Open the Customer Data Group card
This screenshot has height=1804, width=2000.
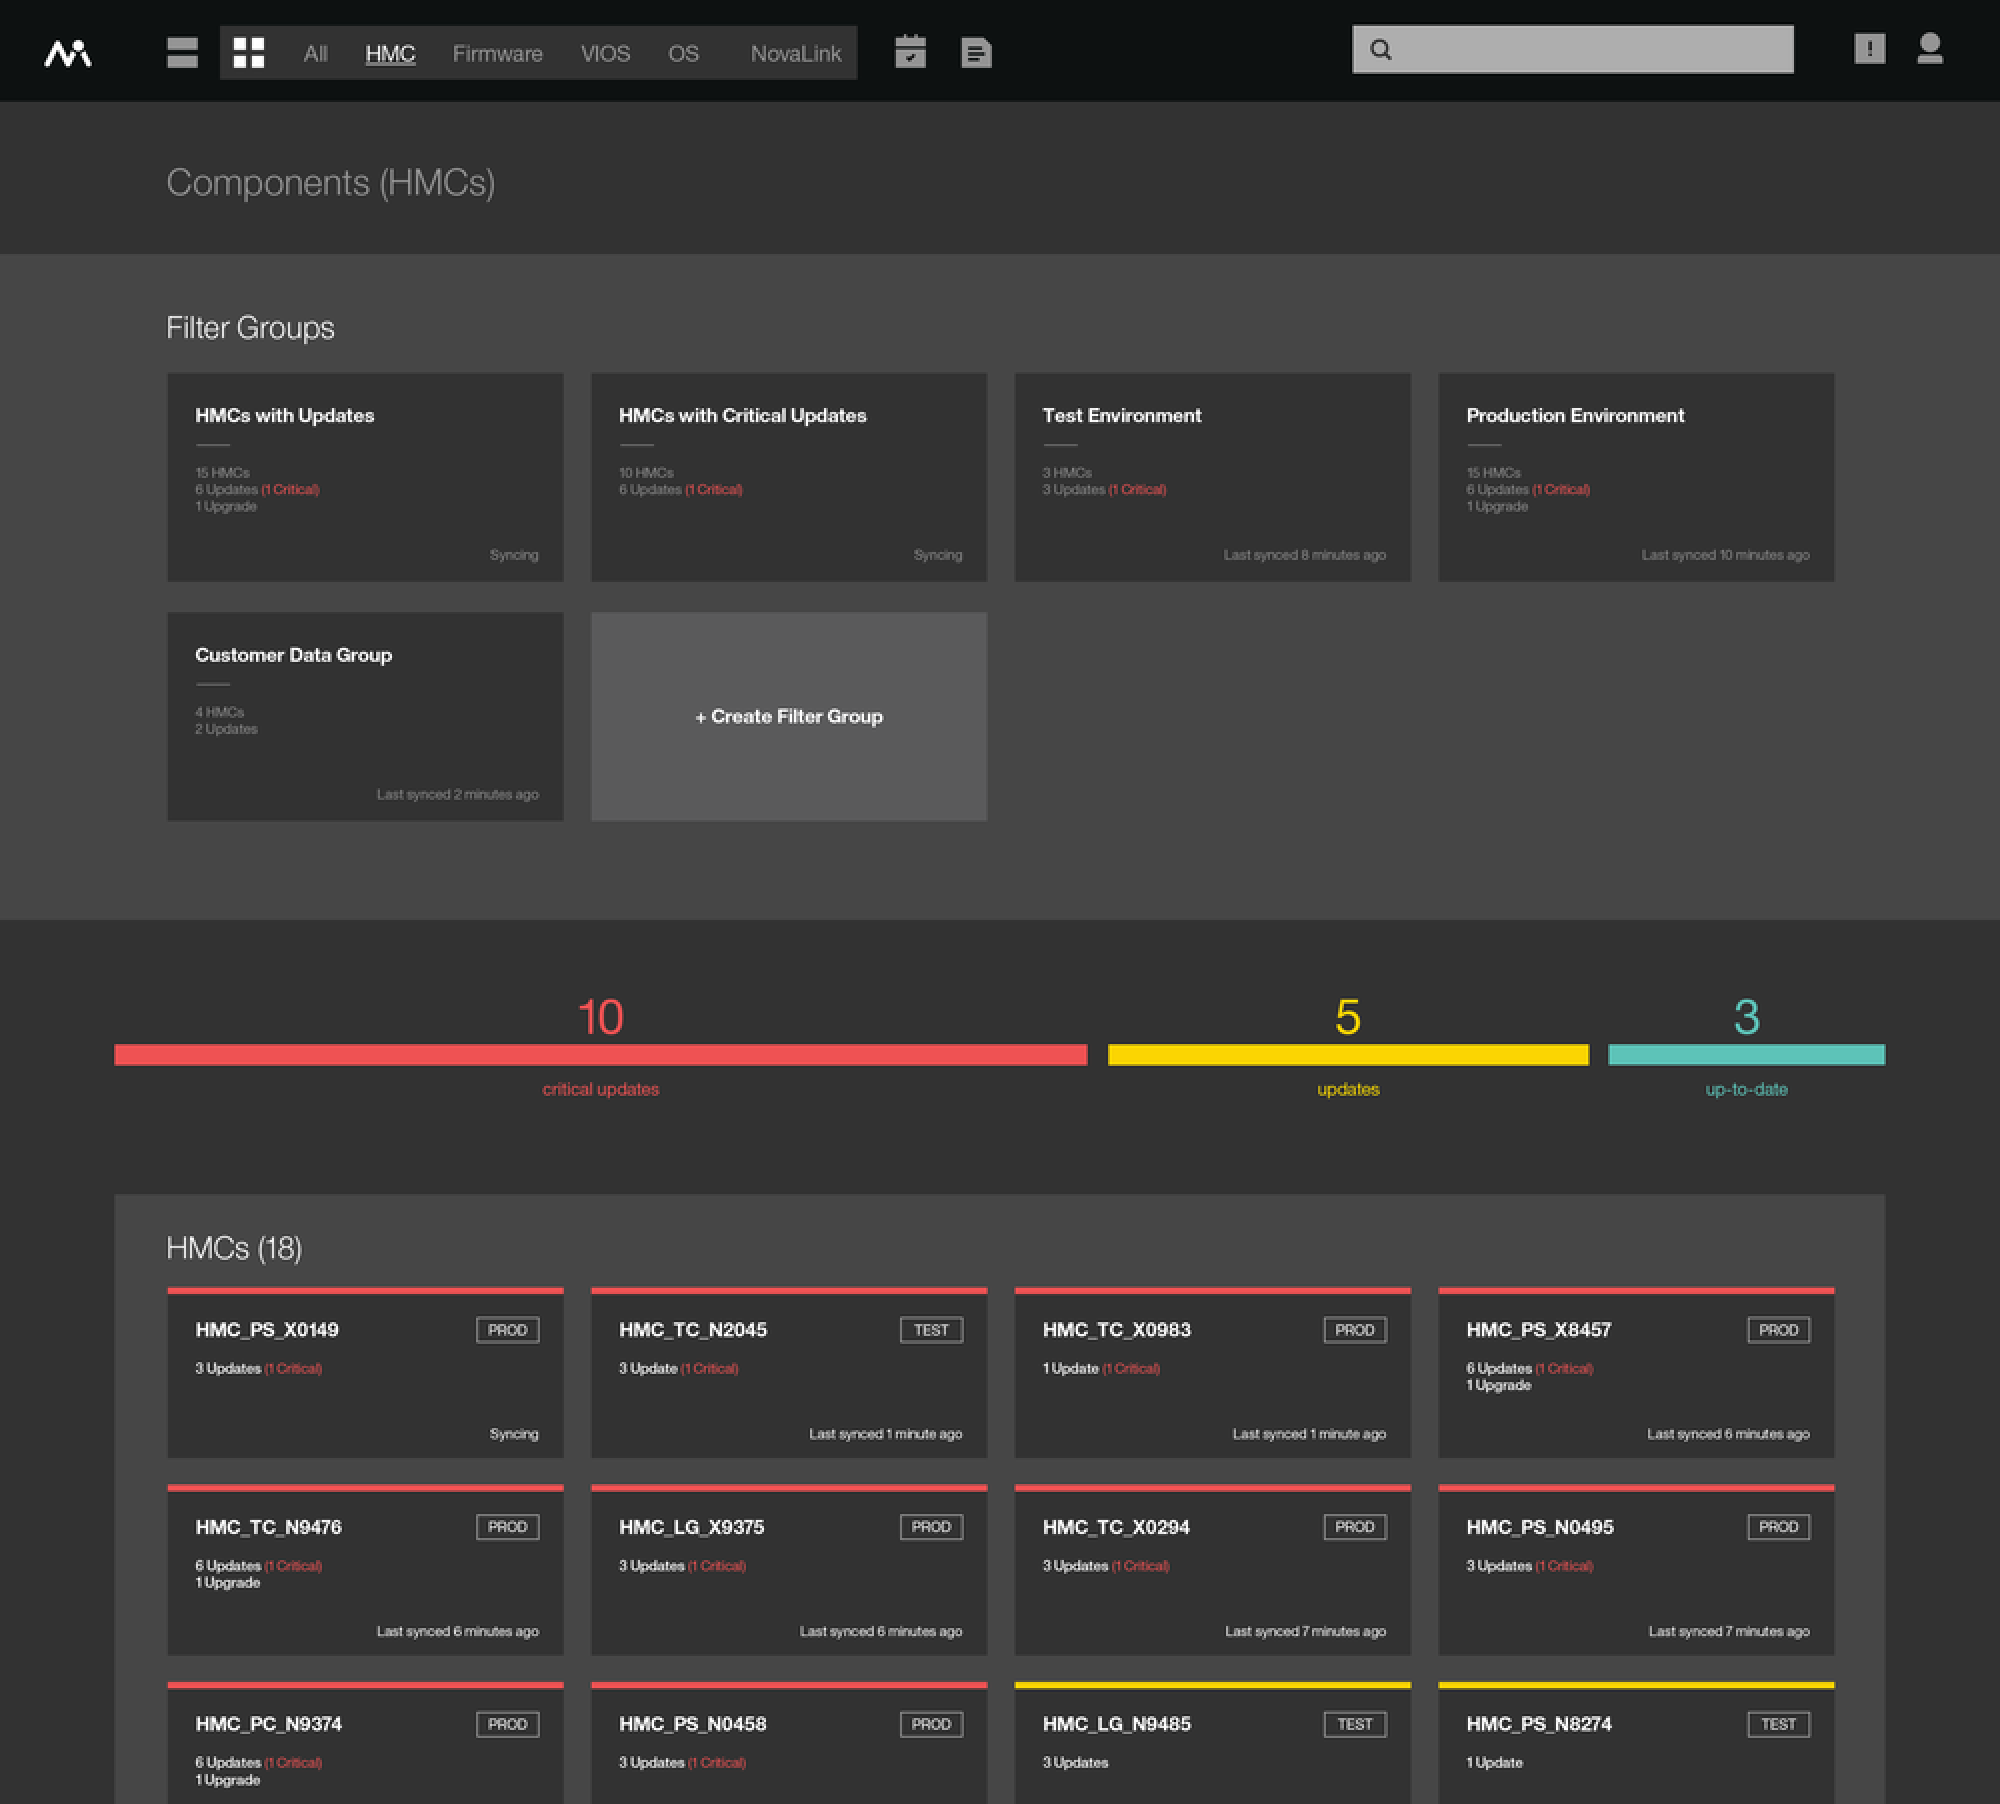point(365,717)
